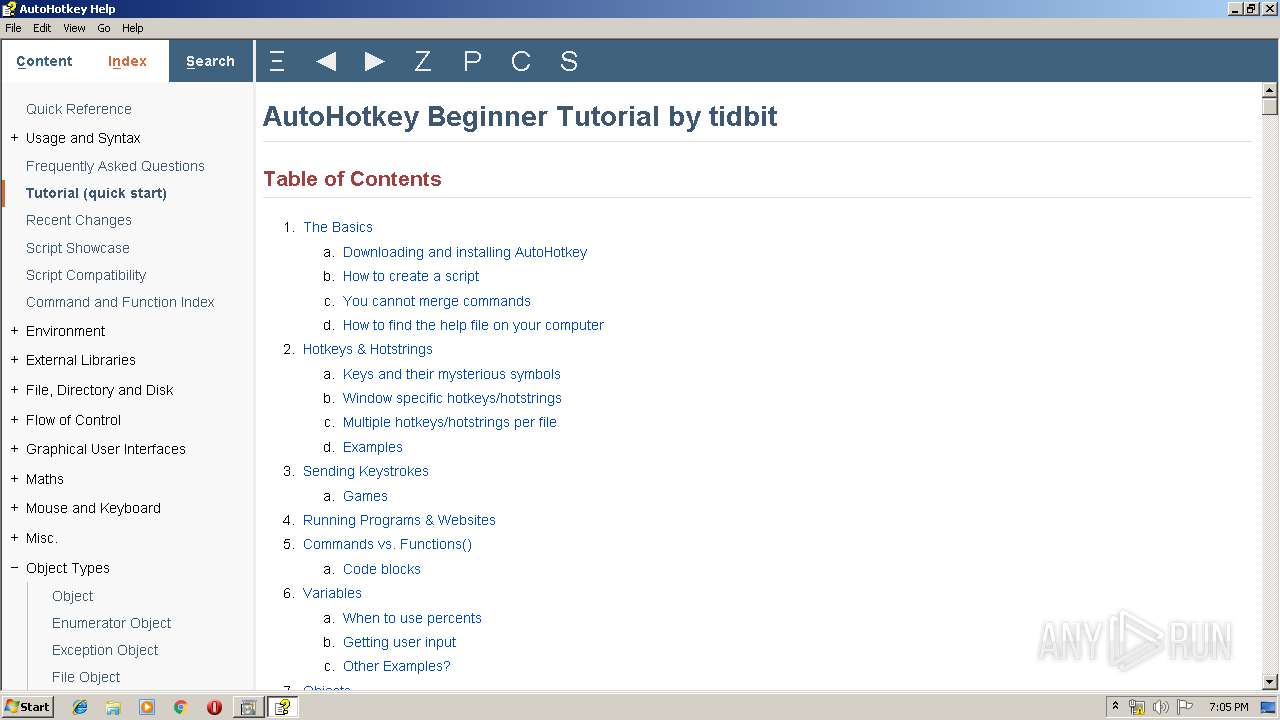
Task: Click the page scrollbar up arrow
Action: tap(1270, 90)
